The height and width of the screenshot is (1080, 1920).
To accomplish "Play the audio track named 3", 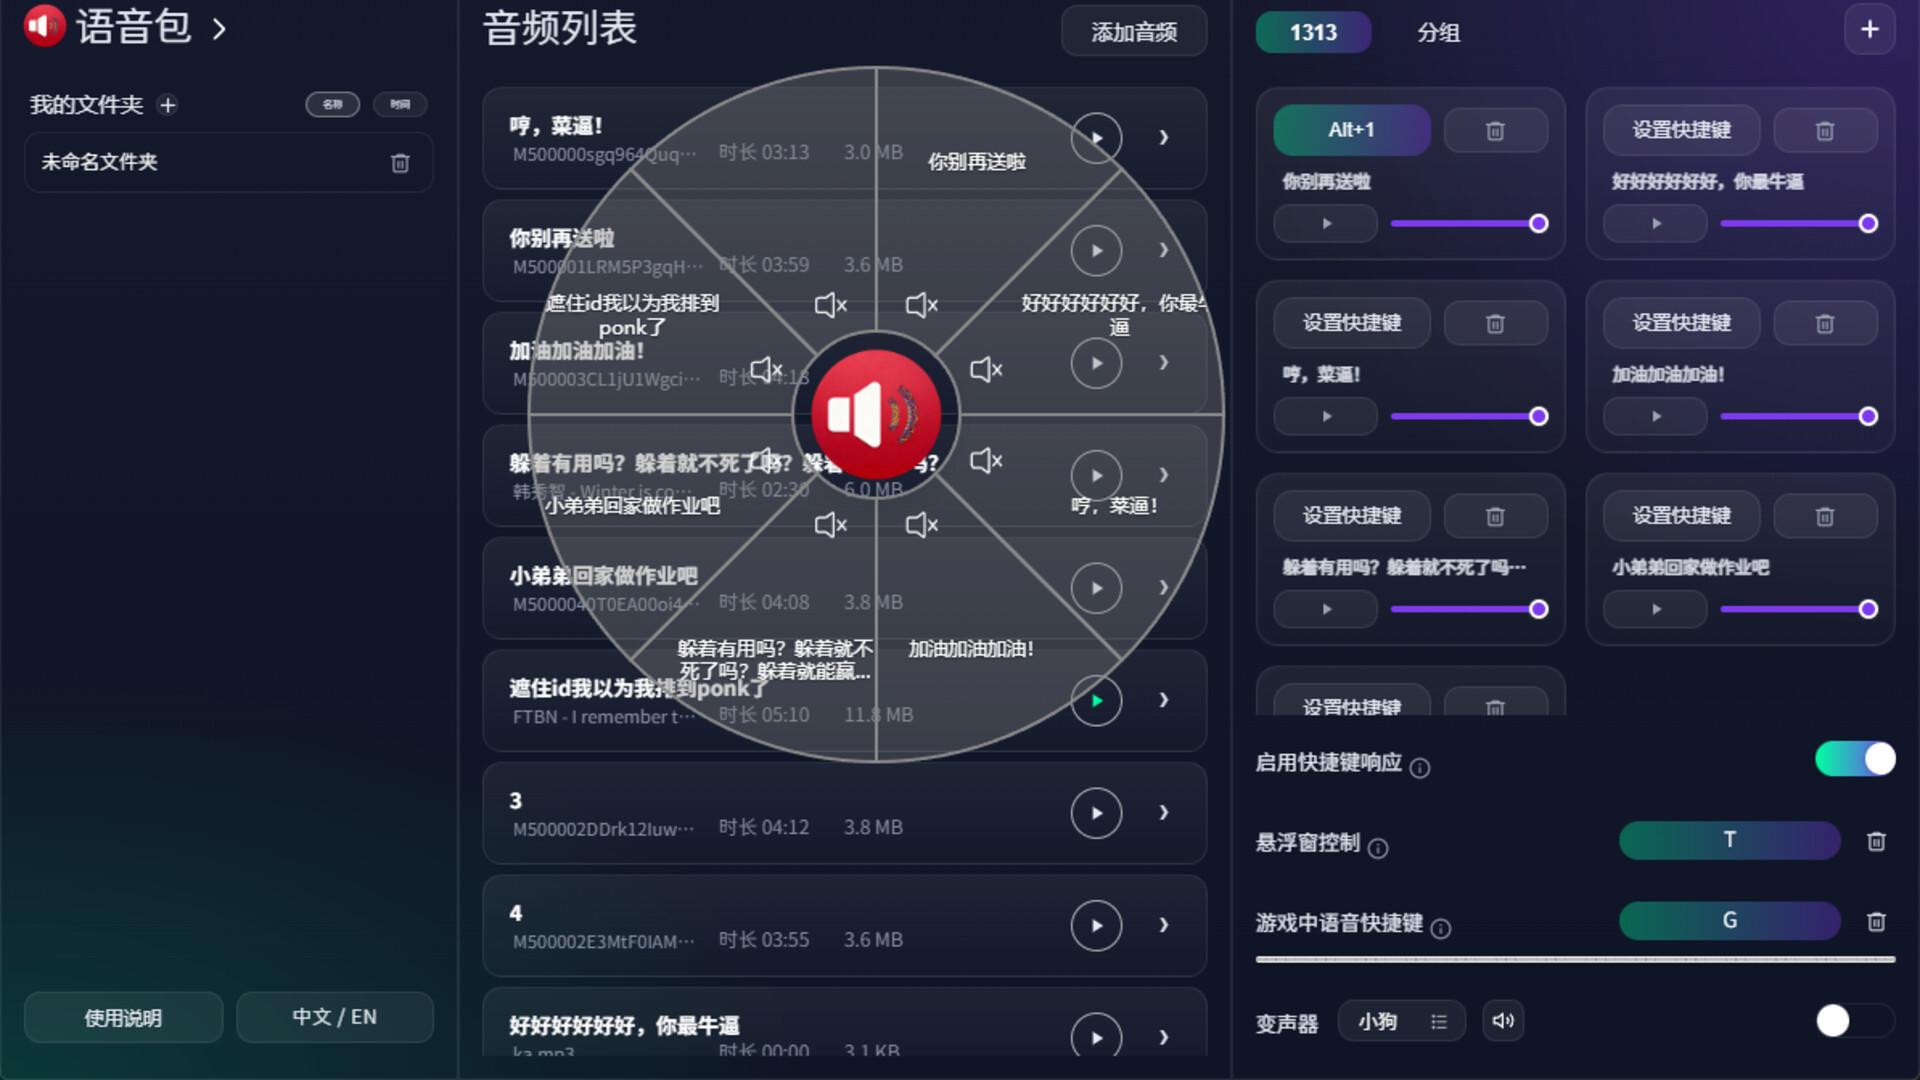I will (x=1096, y=813).
